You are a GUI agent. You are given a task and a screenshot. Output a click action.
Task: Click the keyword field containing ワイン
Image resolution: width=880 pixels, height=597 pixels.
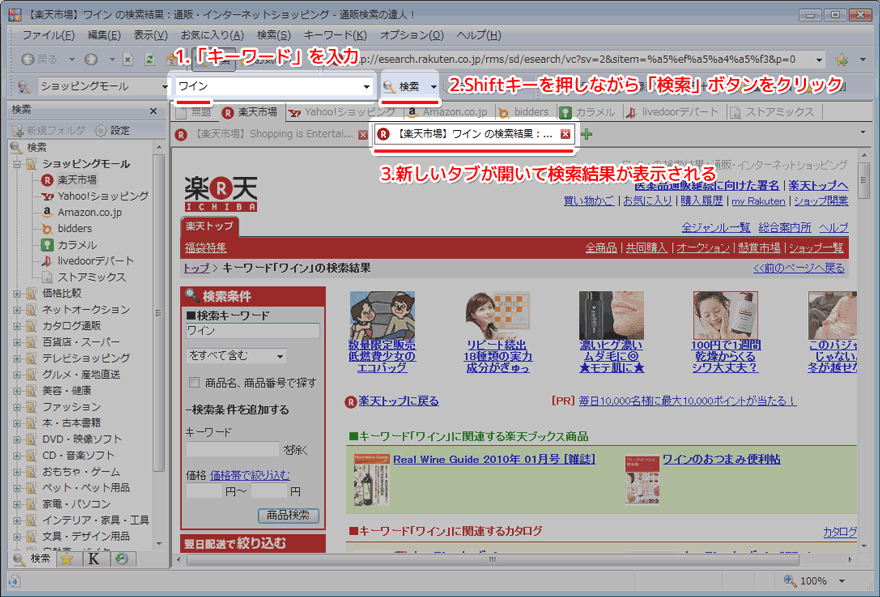(x=267, y=86)
